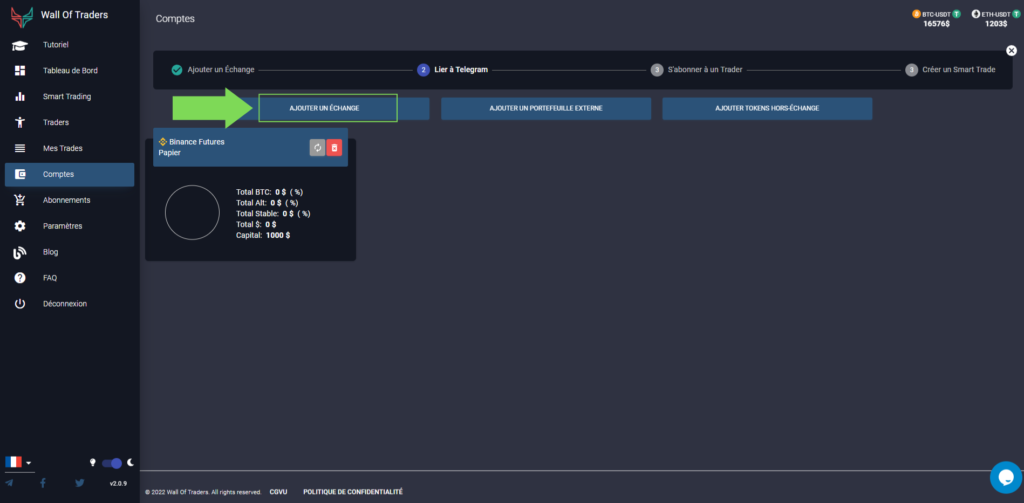The image size is (1024, 503).
Task: Click the BTC-USDT price 16576$
Action: pos(936,24)
